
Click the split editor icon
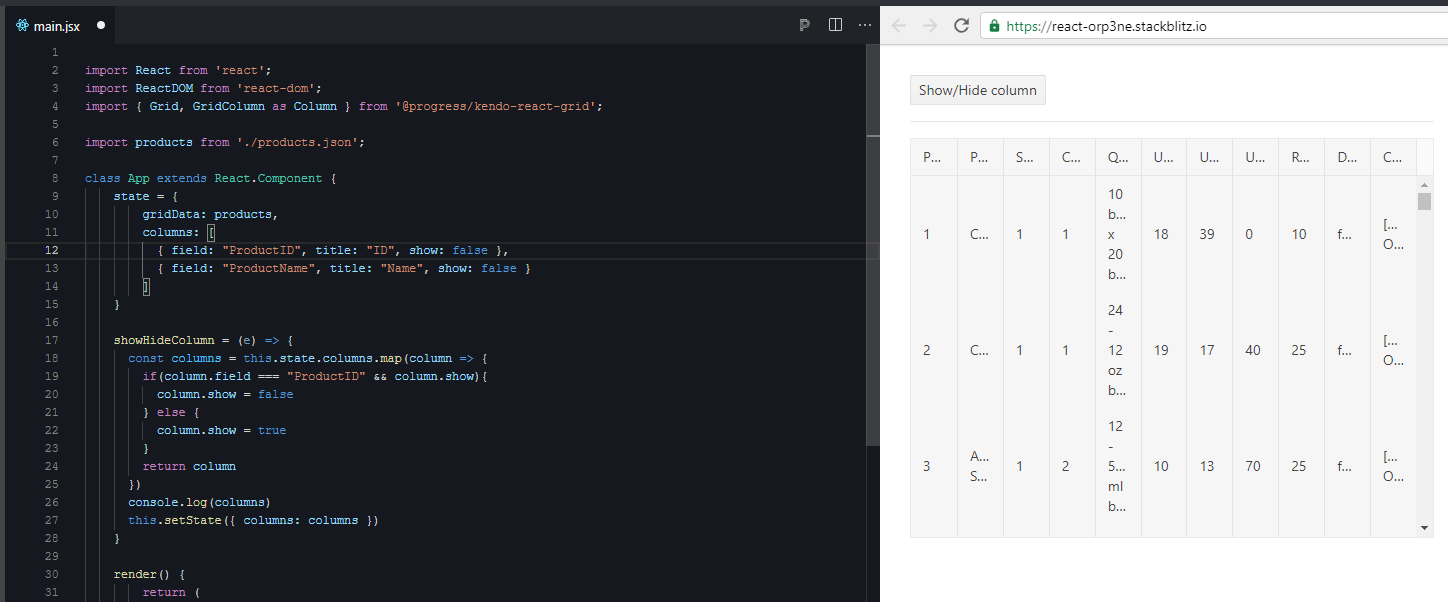836,25
